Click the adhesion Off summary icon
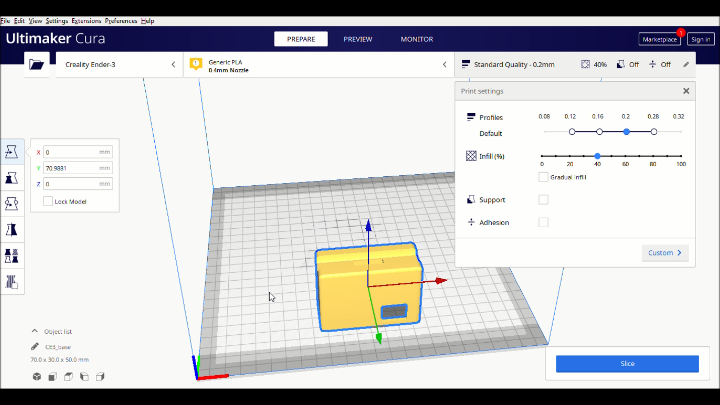The image size is (720, 405). 652,64
